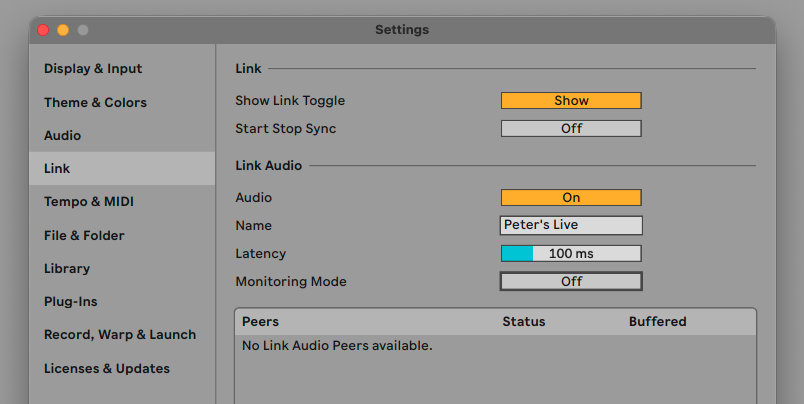Turn off Link Audio with the On button
This screenshot has width=804, height=404.
click(x=571, y=198)
